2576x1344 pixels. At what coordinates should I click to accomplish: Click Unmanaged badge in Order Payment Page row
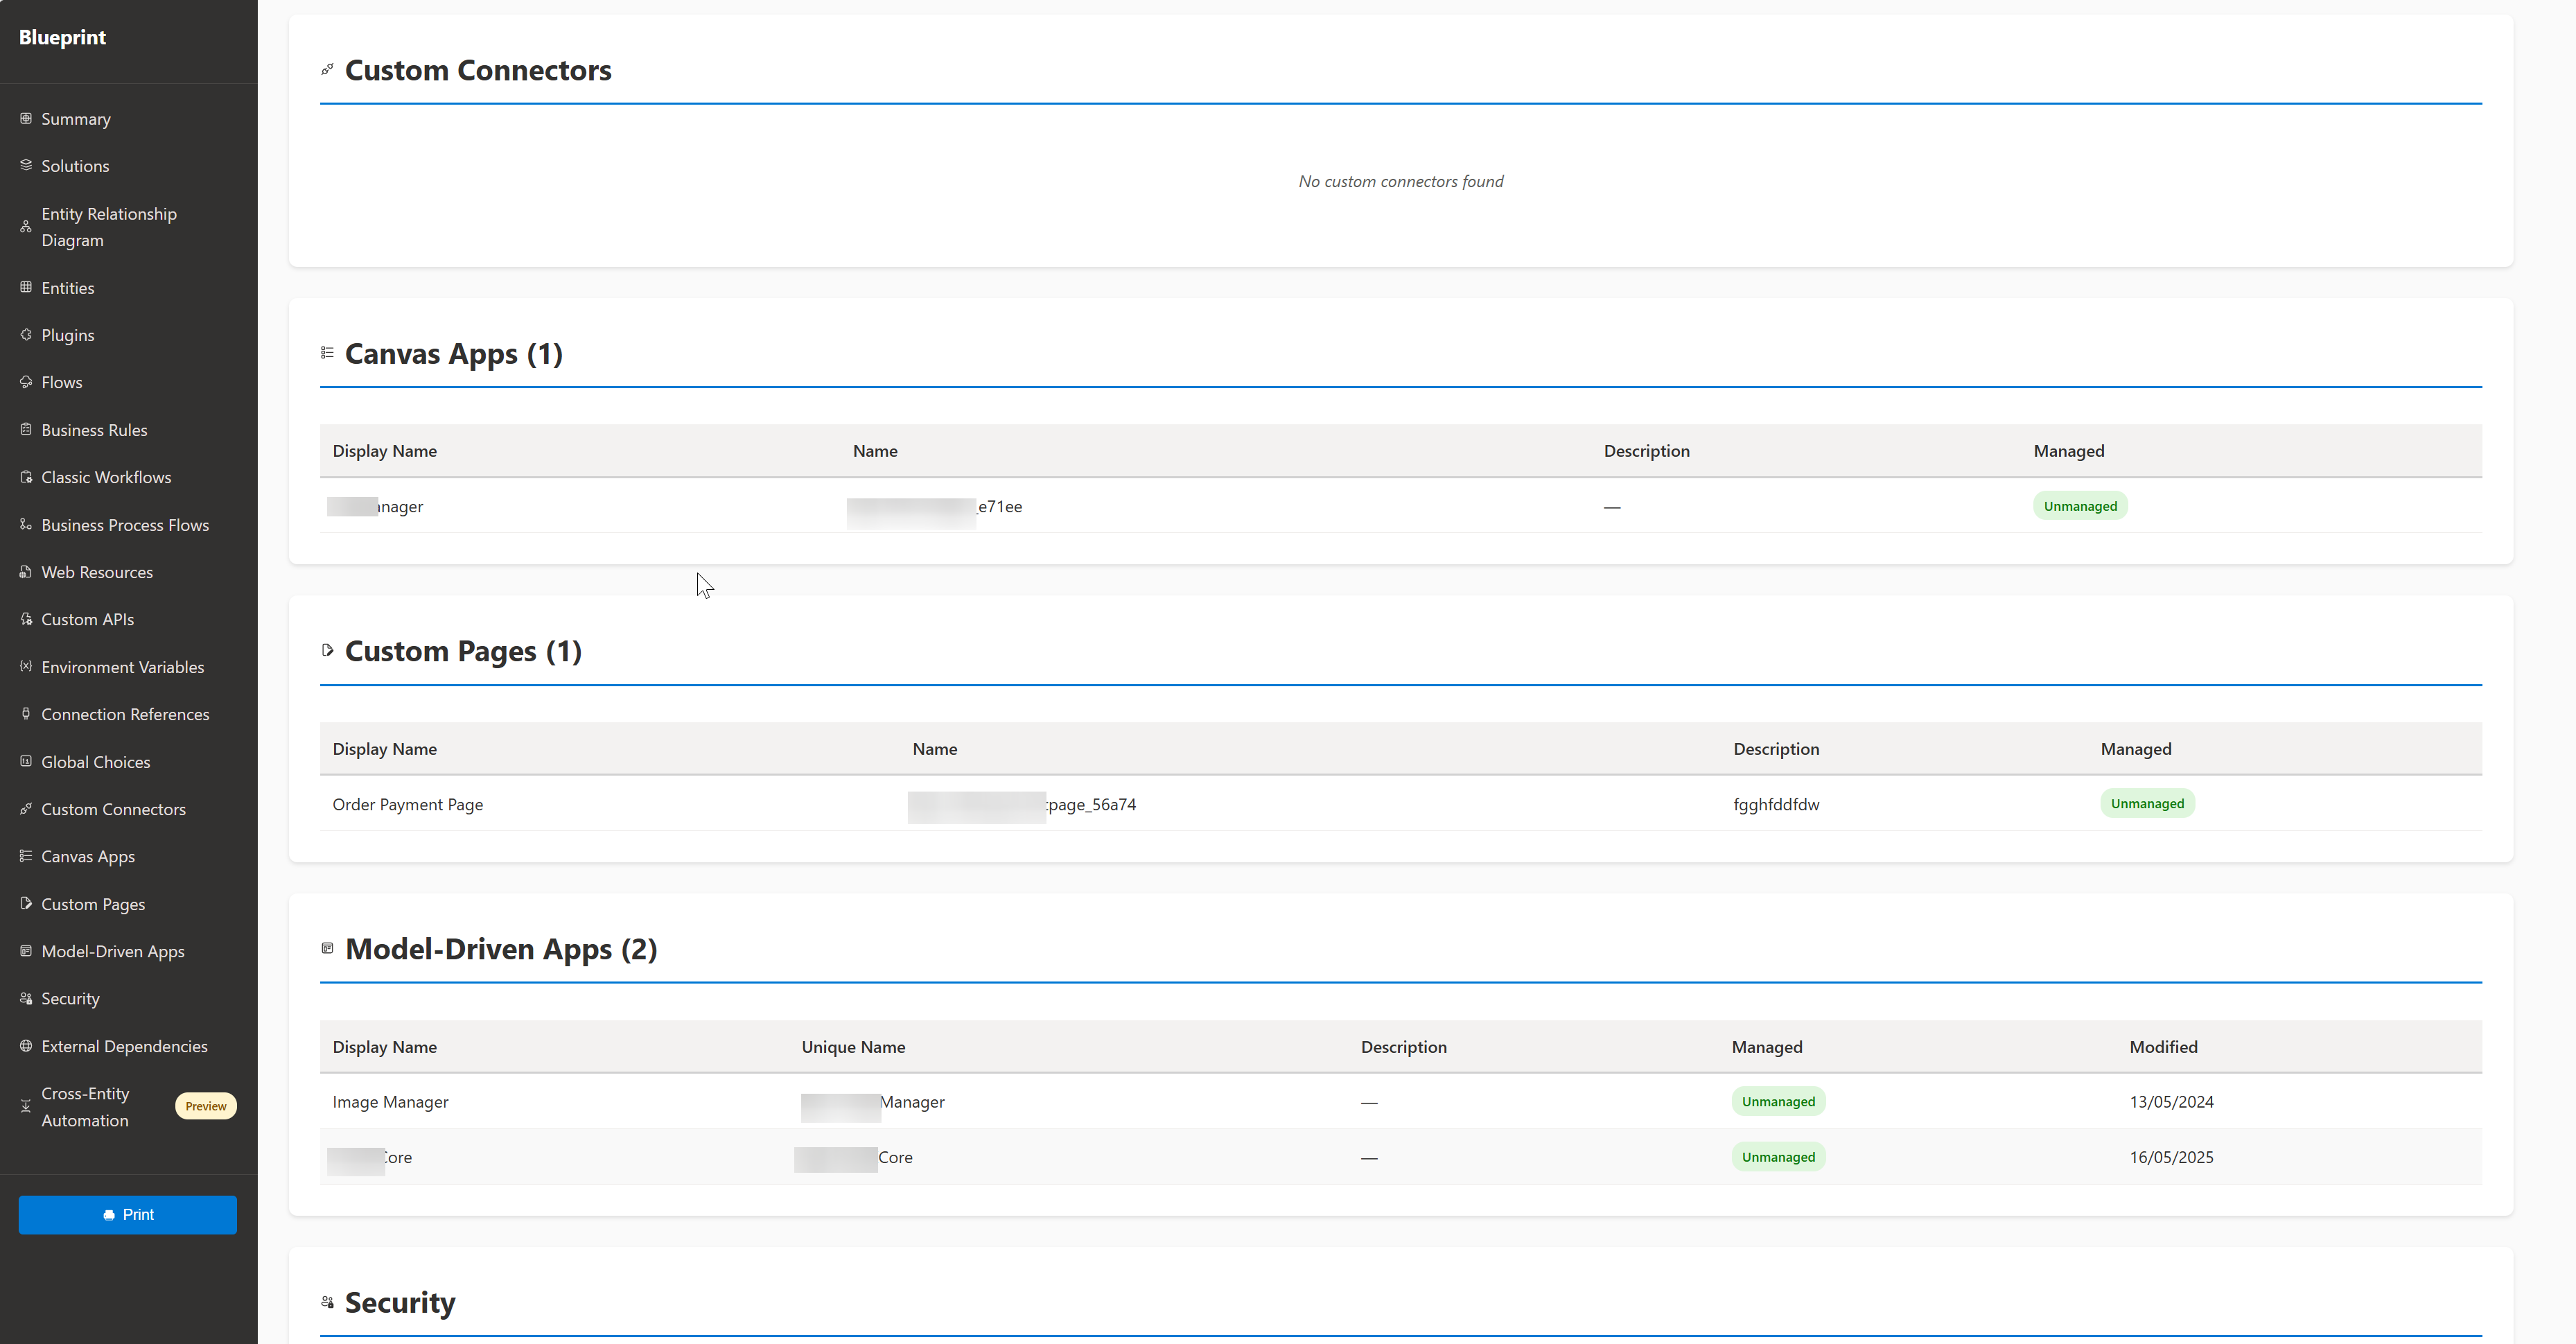click(x=2147, y=803)
